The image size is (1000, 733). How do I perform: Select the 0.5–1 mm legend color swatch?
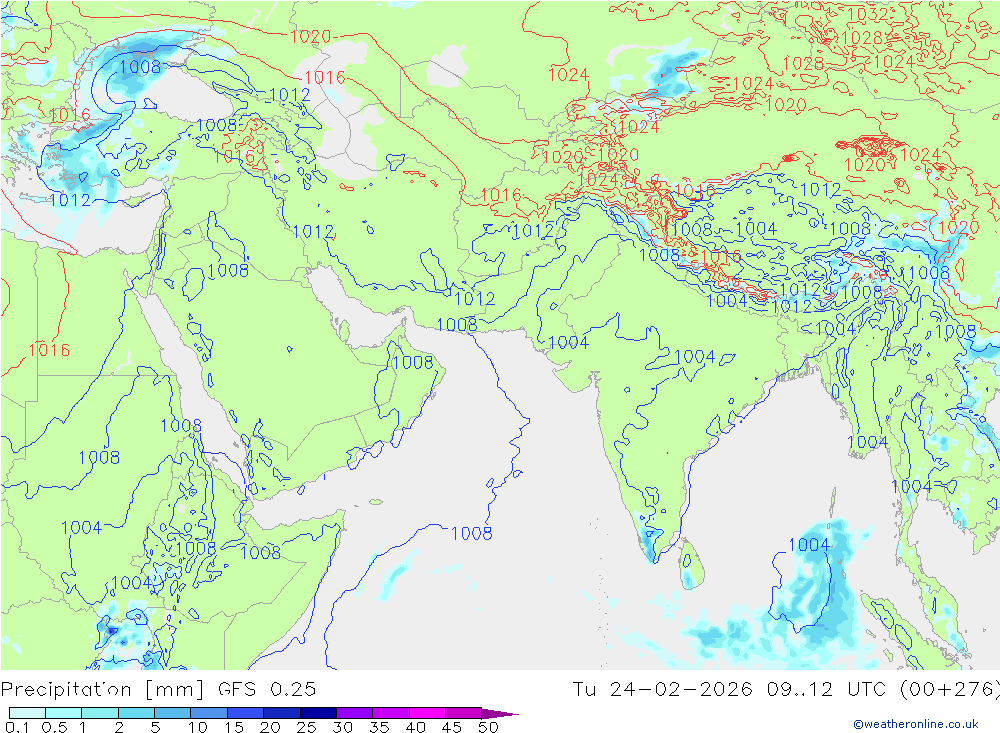point(64,713)
